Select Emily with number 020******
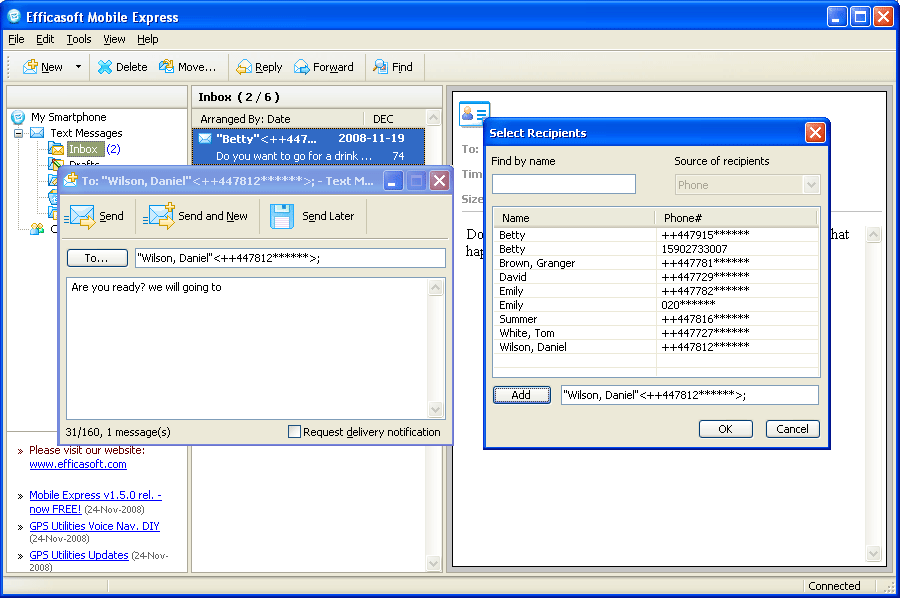900x598 pixels. [x=656, y=305]
